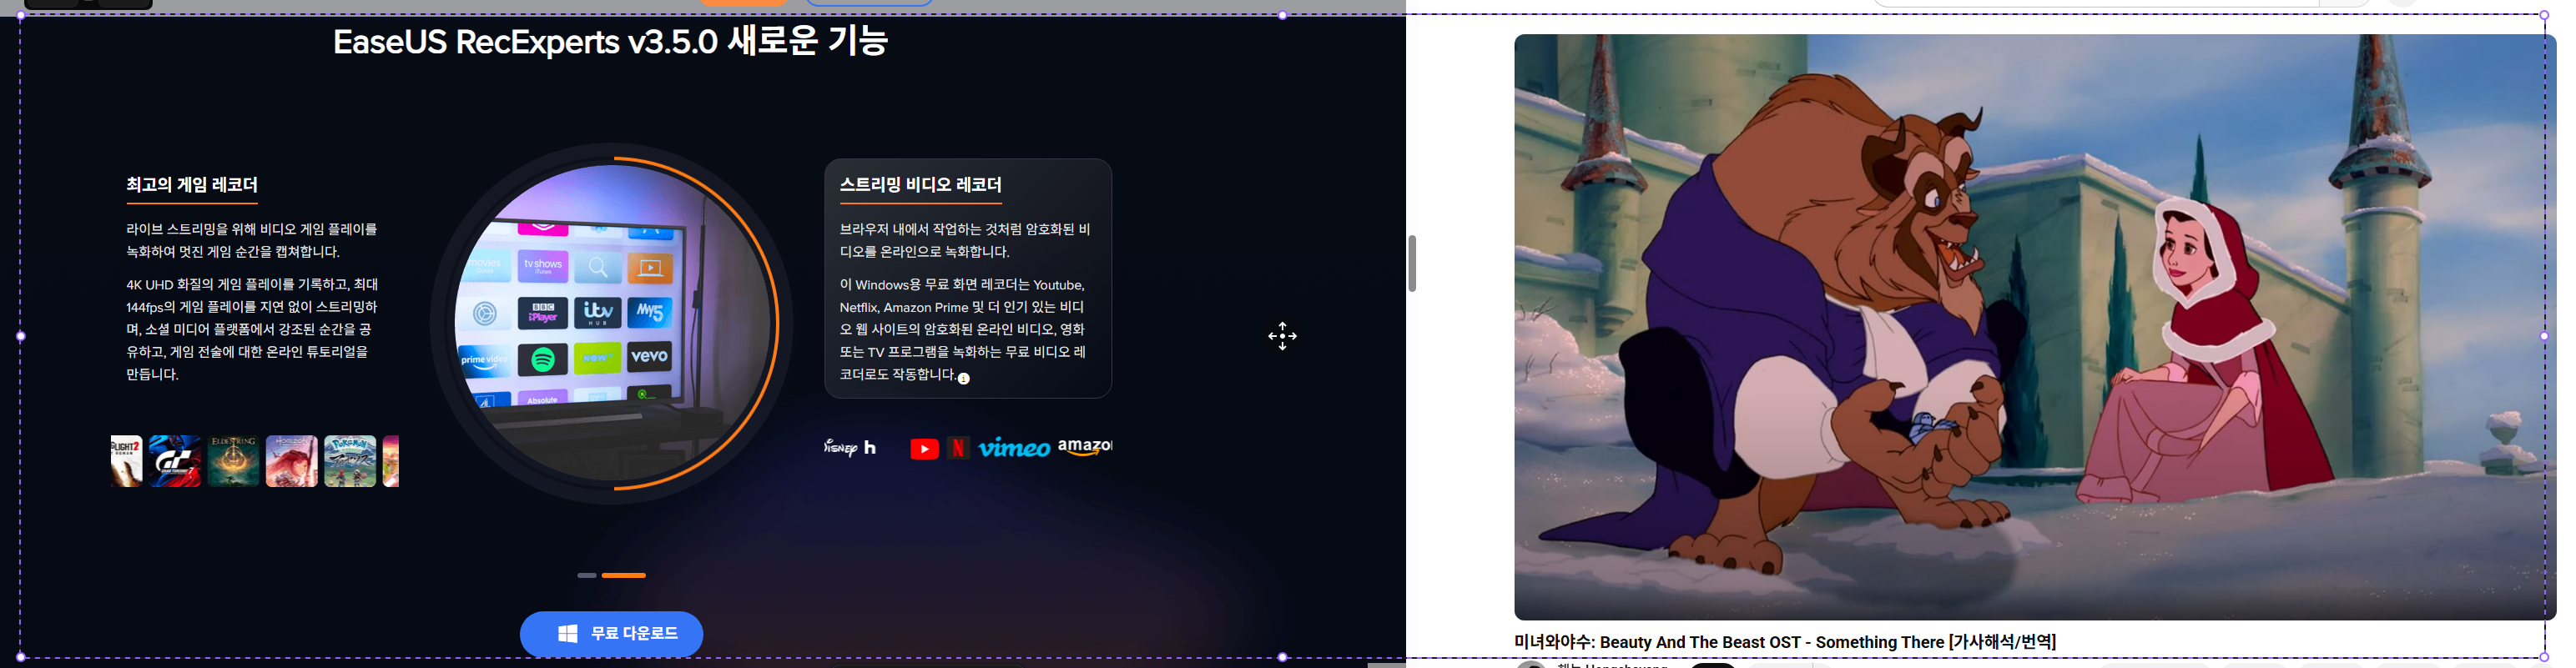Click the Vimeo logo
The height and width of the screenshot is (668, 2576).
click(1014, 448)
